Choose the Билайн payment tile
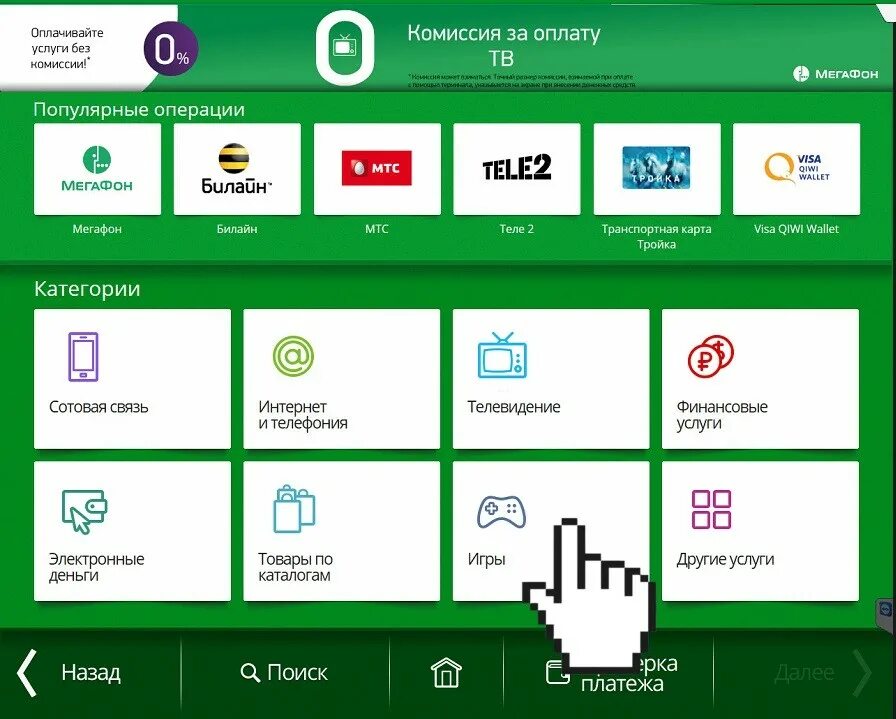The image size is (896, 719). click(x=237, y=169)
